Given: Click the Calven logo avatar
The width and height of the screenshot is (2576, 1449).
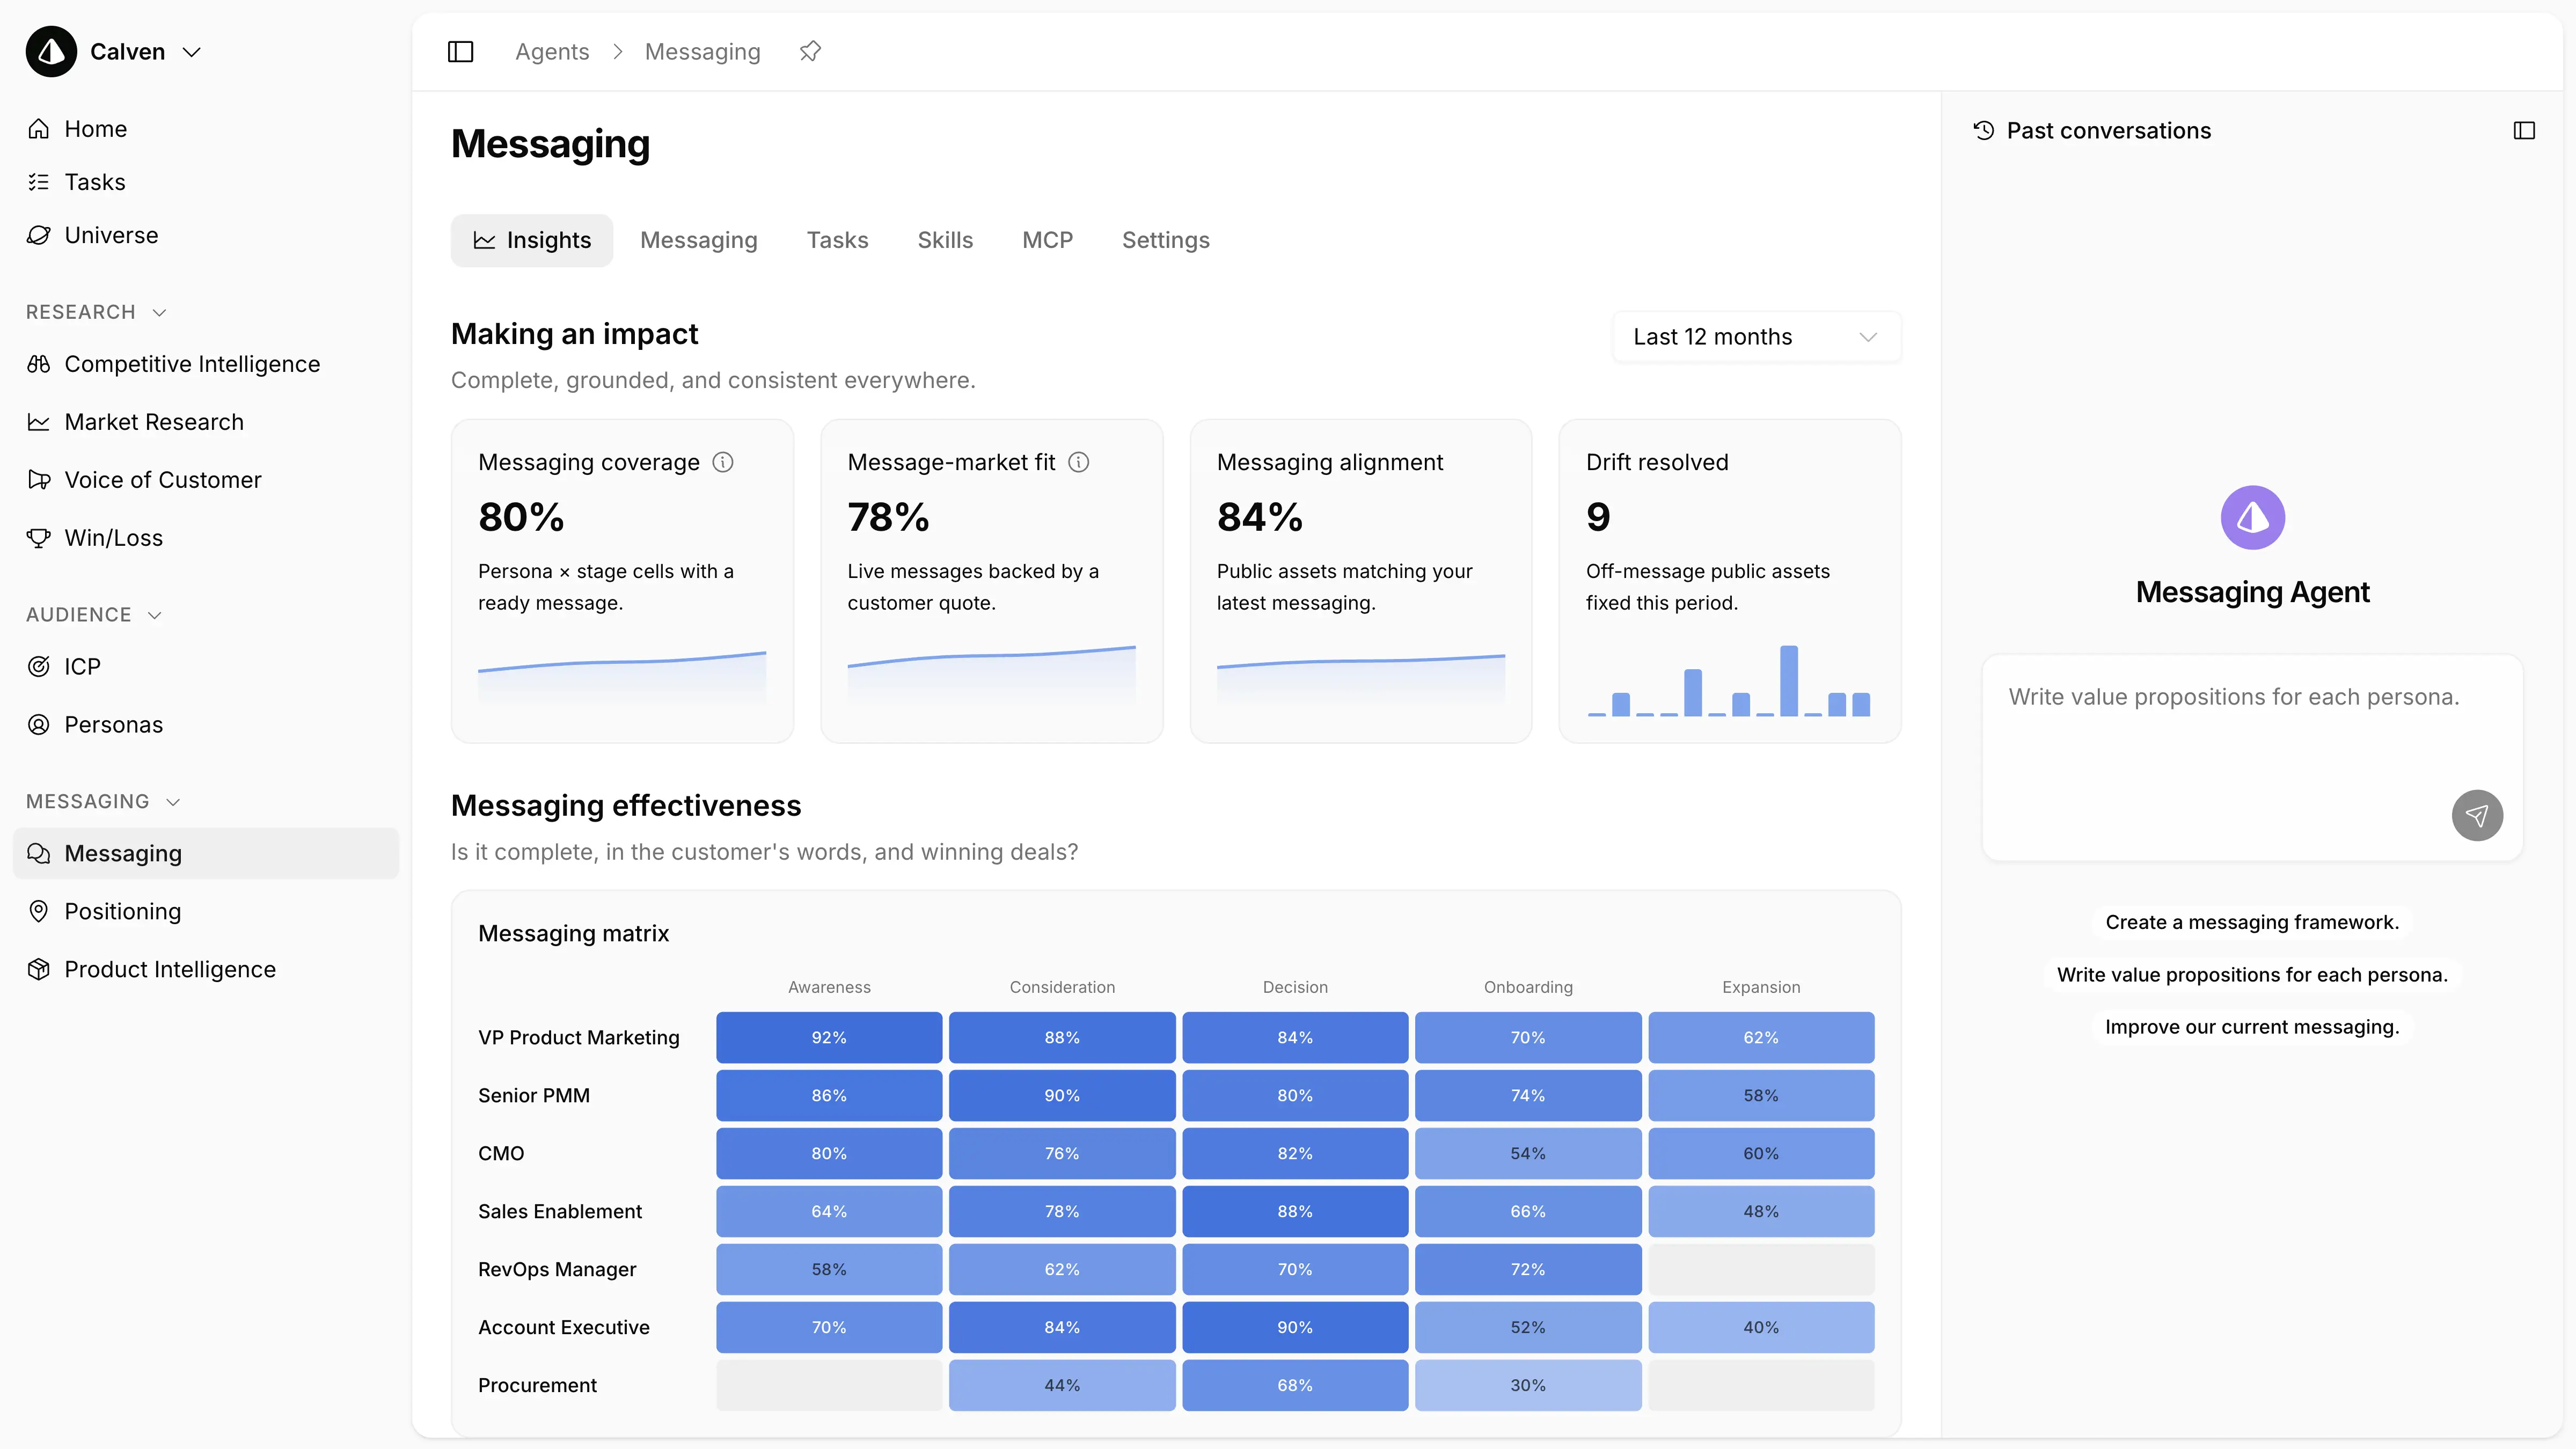Looking at the screenshot, I should (x=51, y=52).
